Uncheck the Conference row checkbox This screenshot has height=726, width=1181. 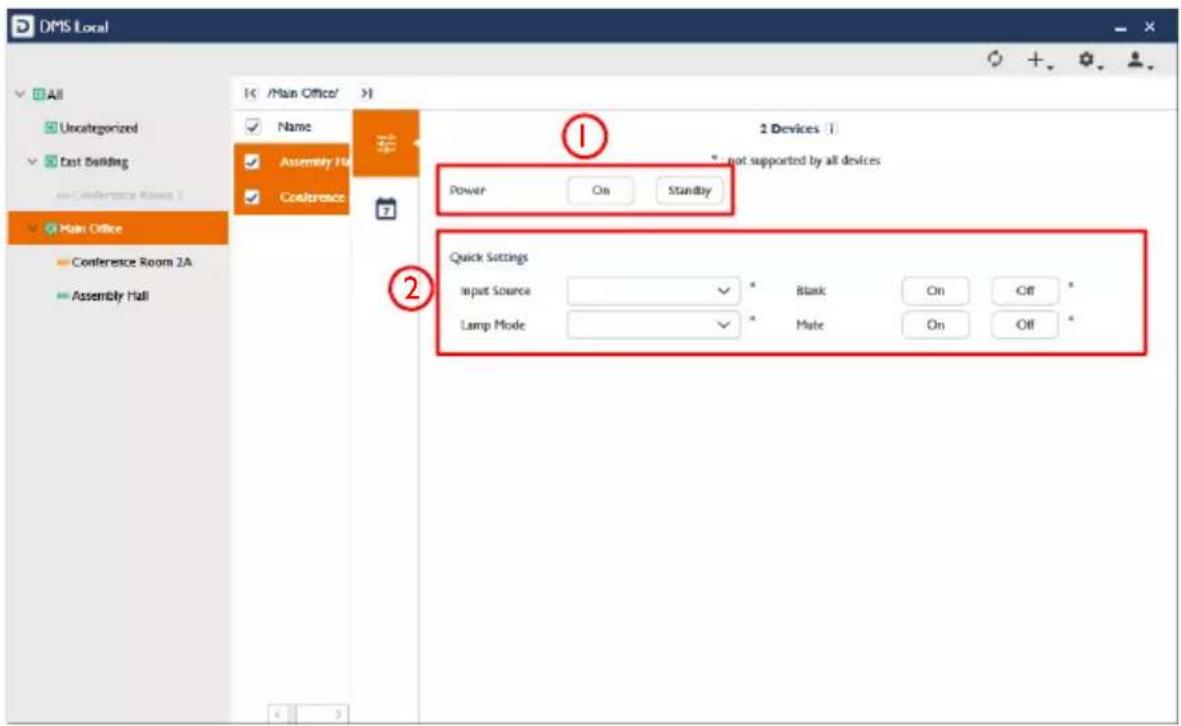(252, 197)
